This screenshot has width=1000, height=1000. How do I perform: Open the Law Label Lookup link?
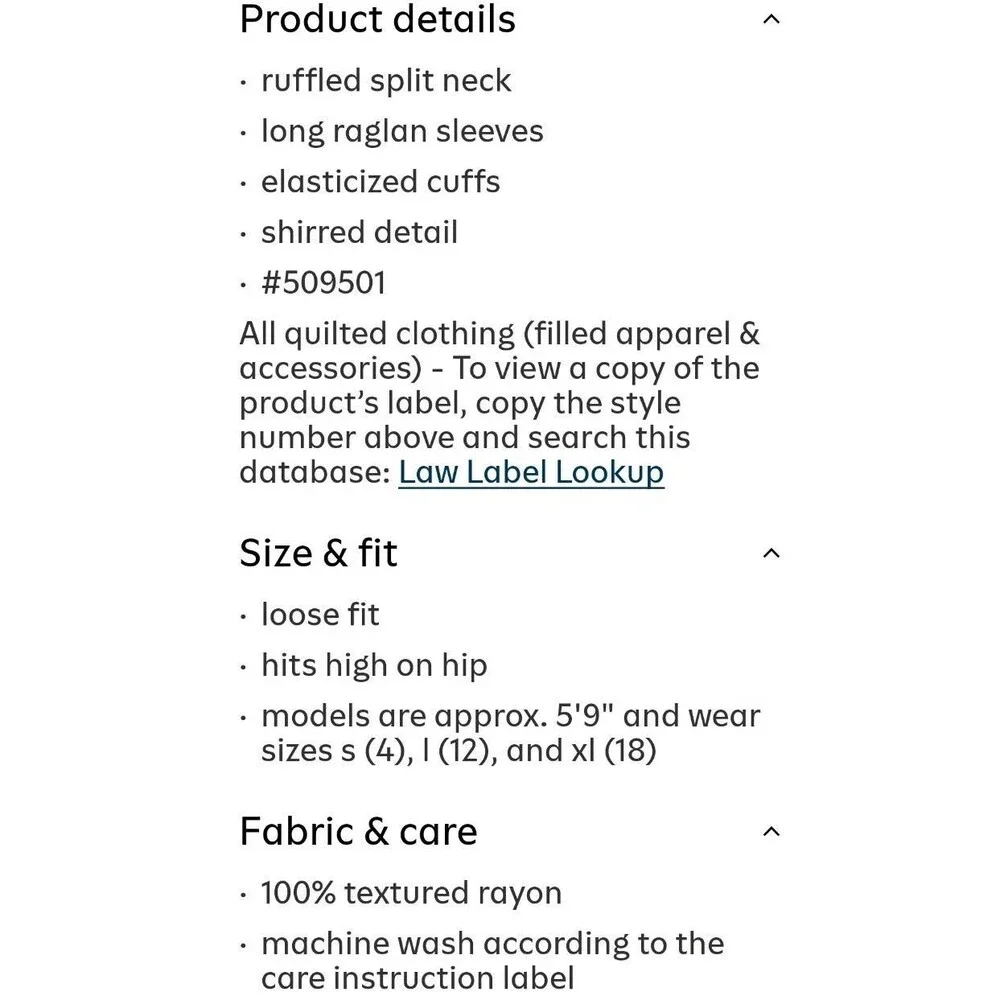(531, 471)
